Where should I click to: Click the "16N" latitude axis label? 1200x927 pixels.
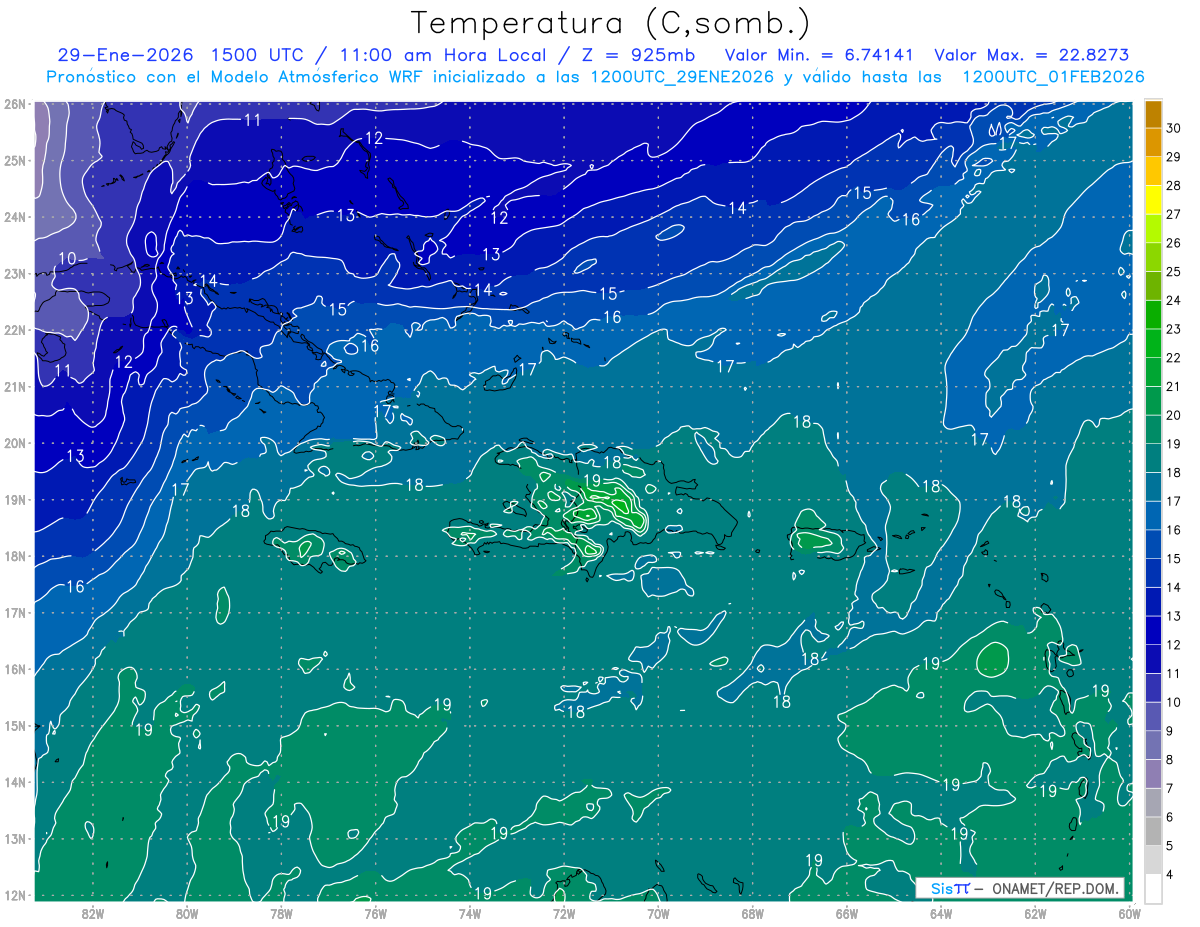14,669
